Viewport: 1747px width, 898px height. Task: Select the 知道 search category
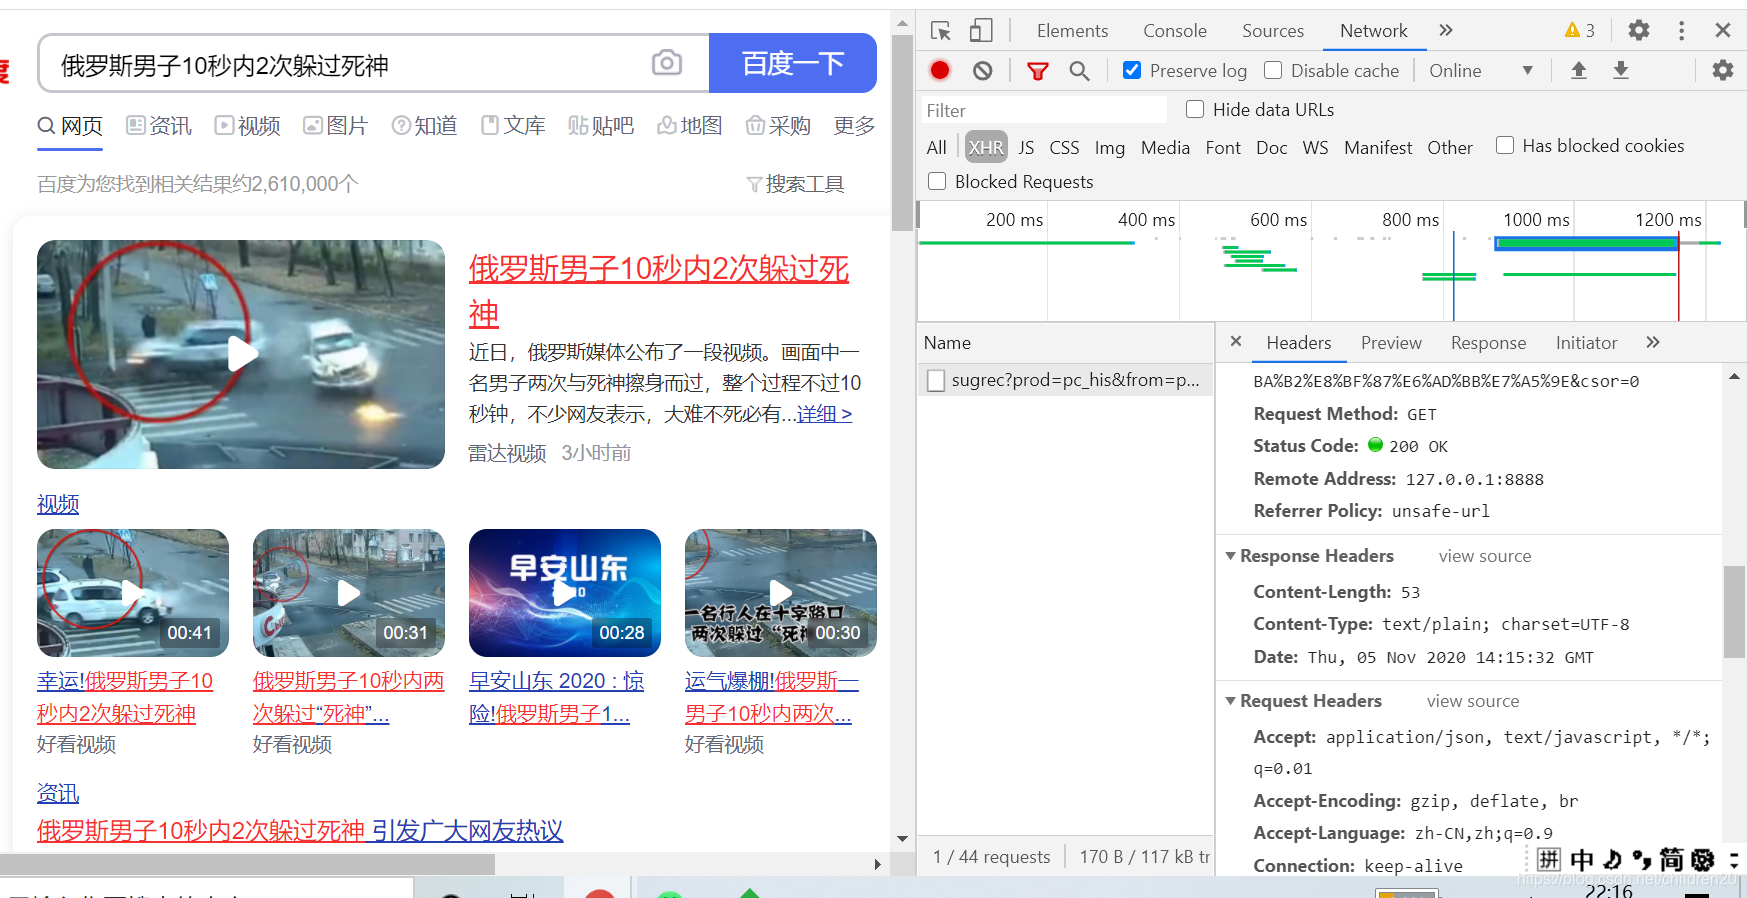[425, 125]
